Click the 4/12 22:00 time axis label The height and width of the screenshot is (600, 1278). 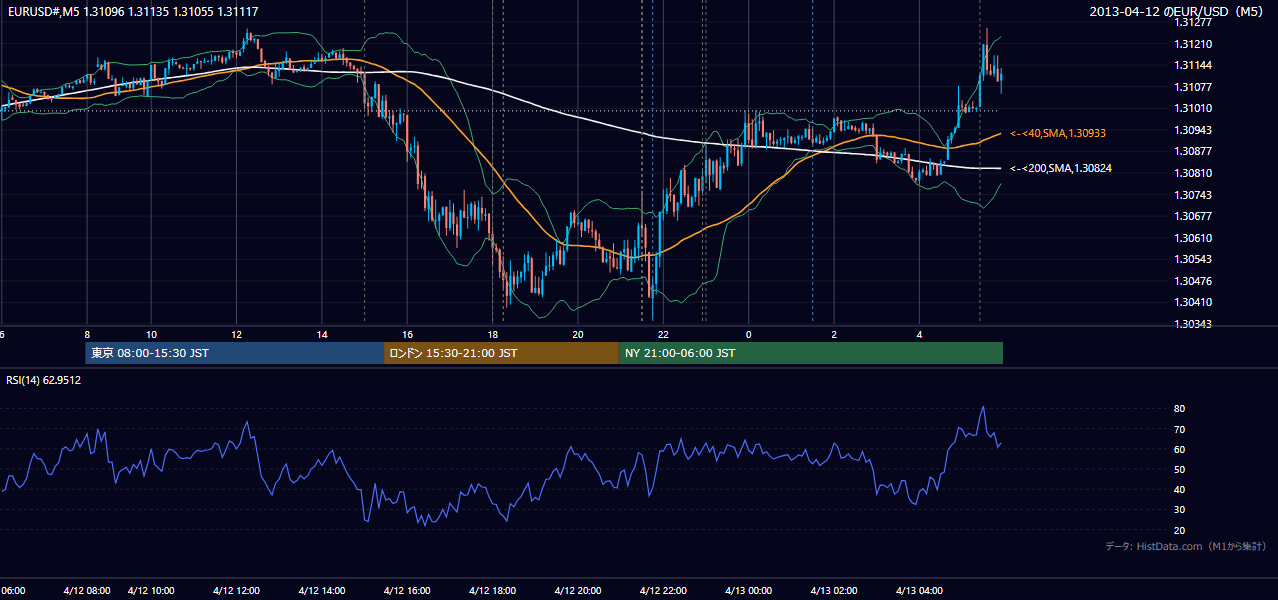pyautogui.click(x=663, y=590)
